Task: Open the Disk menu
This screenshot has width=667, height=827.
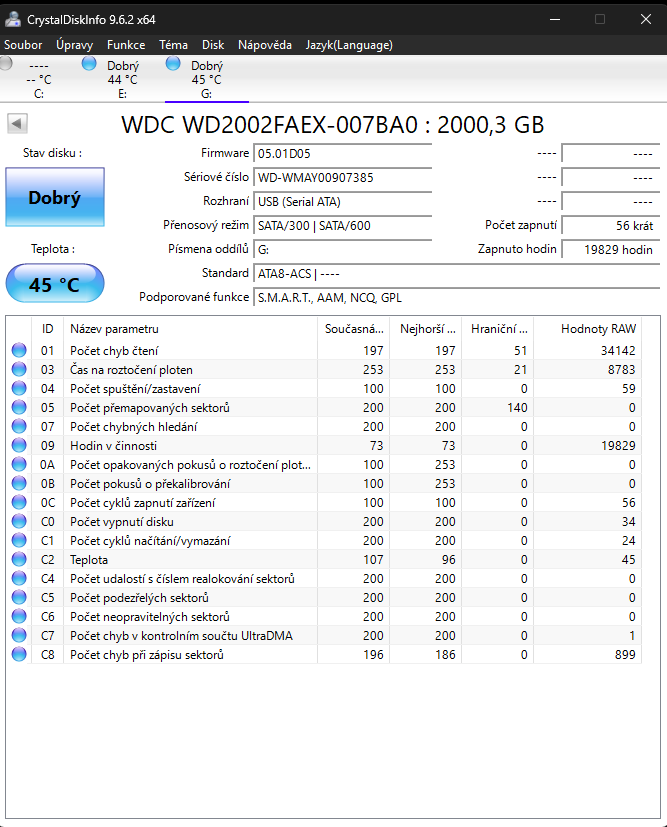Action: pyautogui.click(x=213, y=45)
